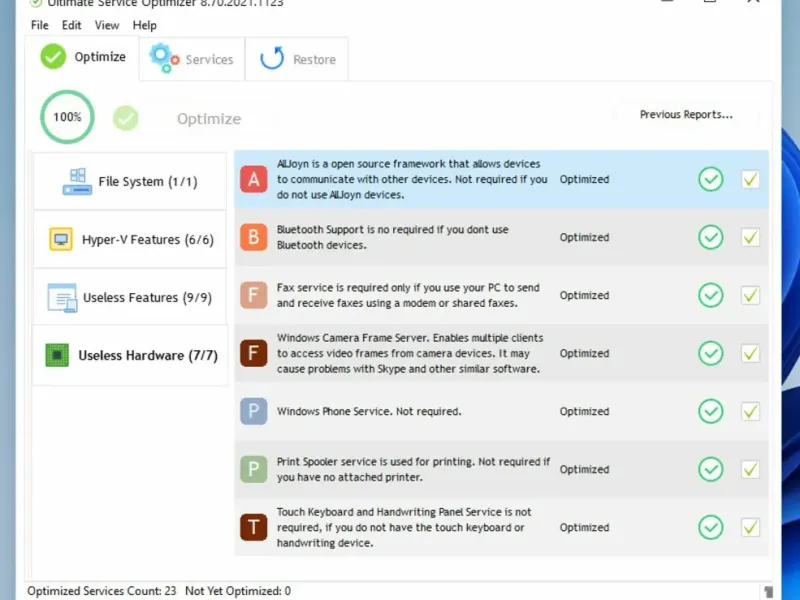Click the Fax service description text
800x600 pixels.
[x=408, y=295]
